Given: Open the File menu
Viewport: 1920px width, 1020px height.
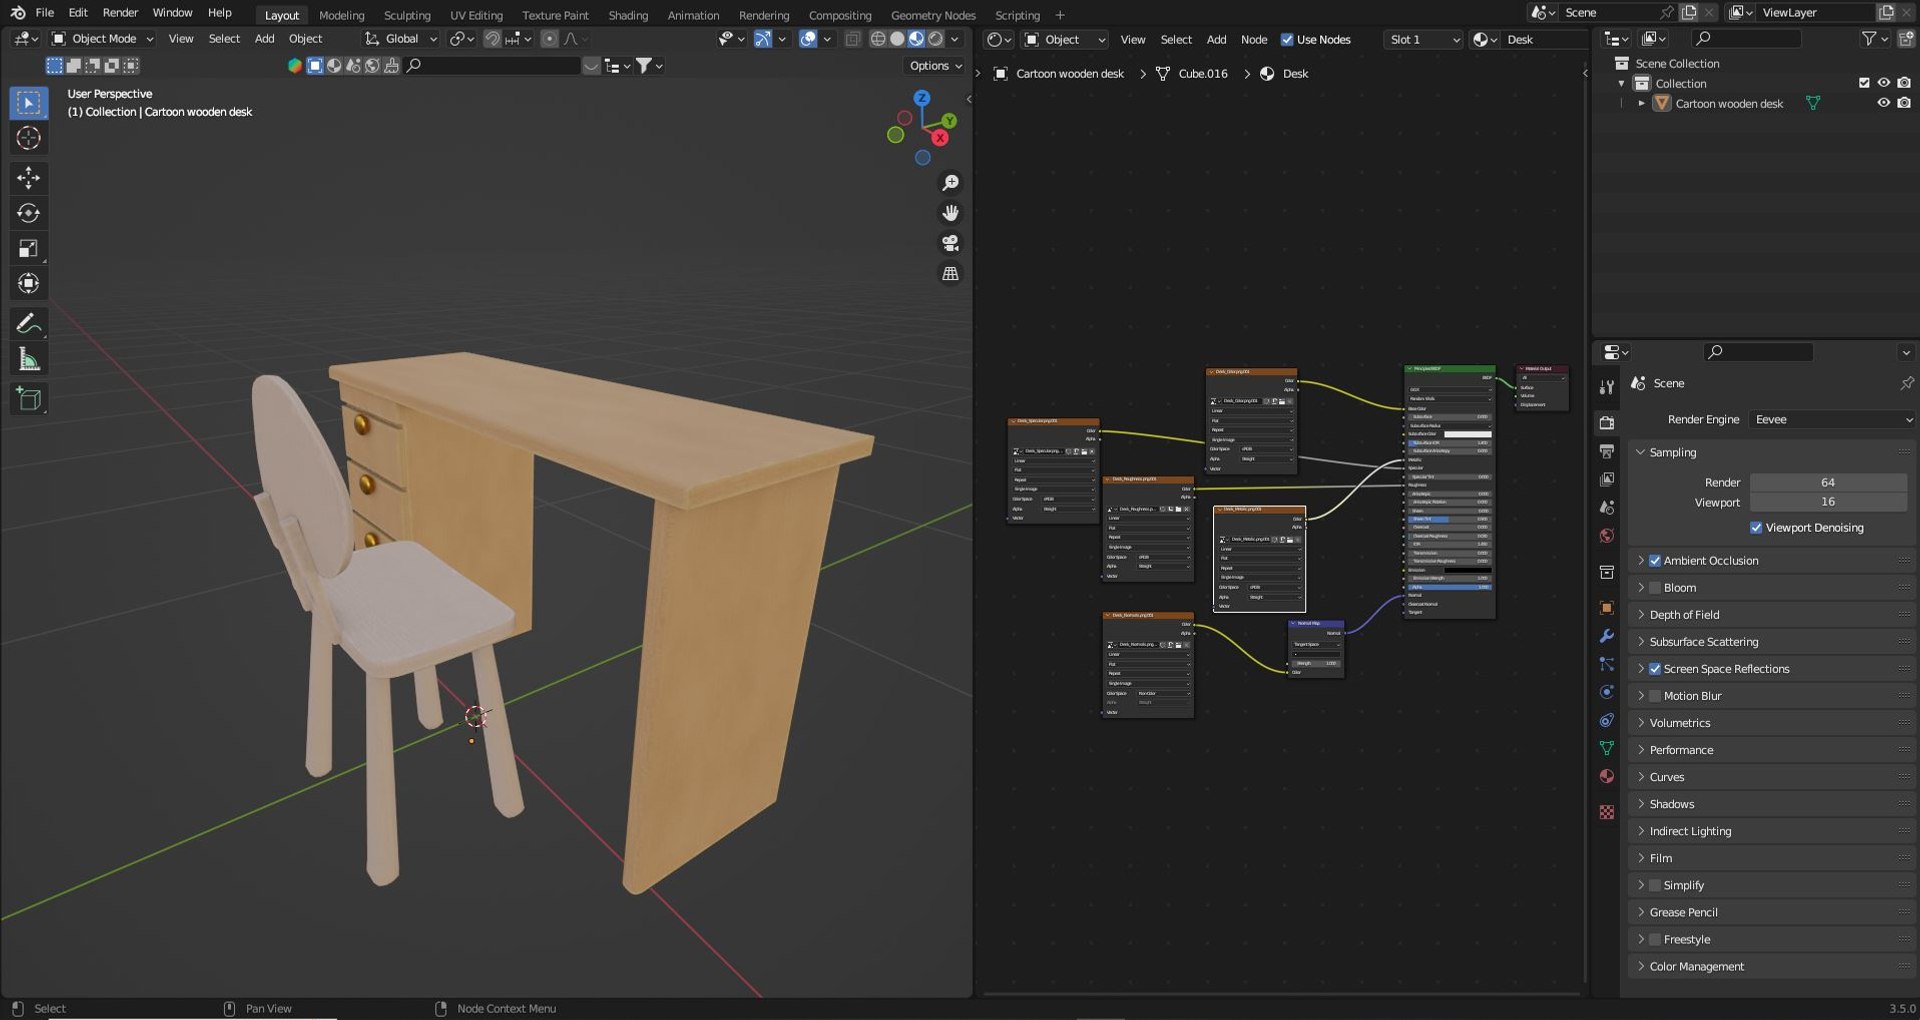Looking at the screenshot, I should point(44,13).
